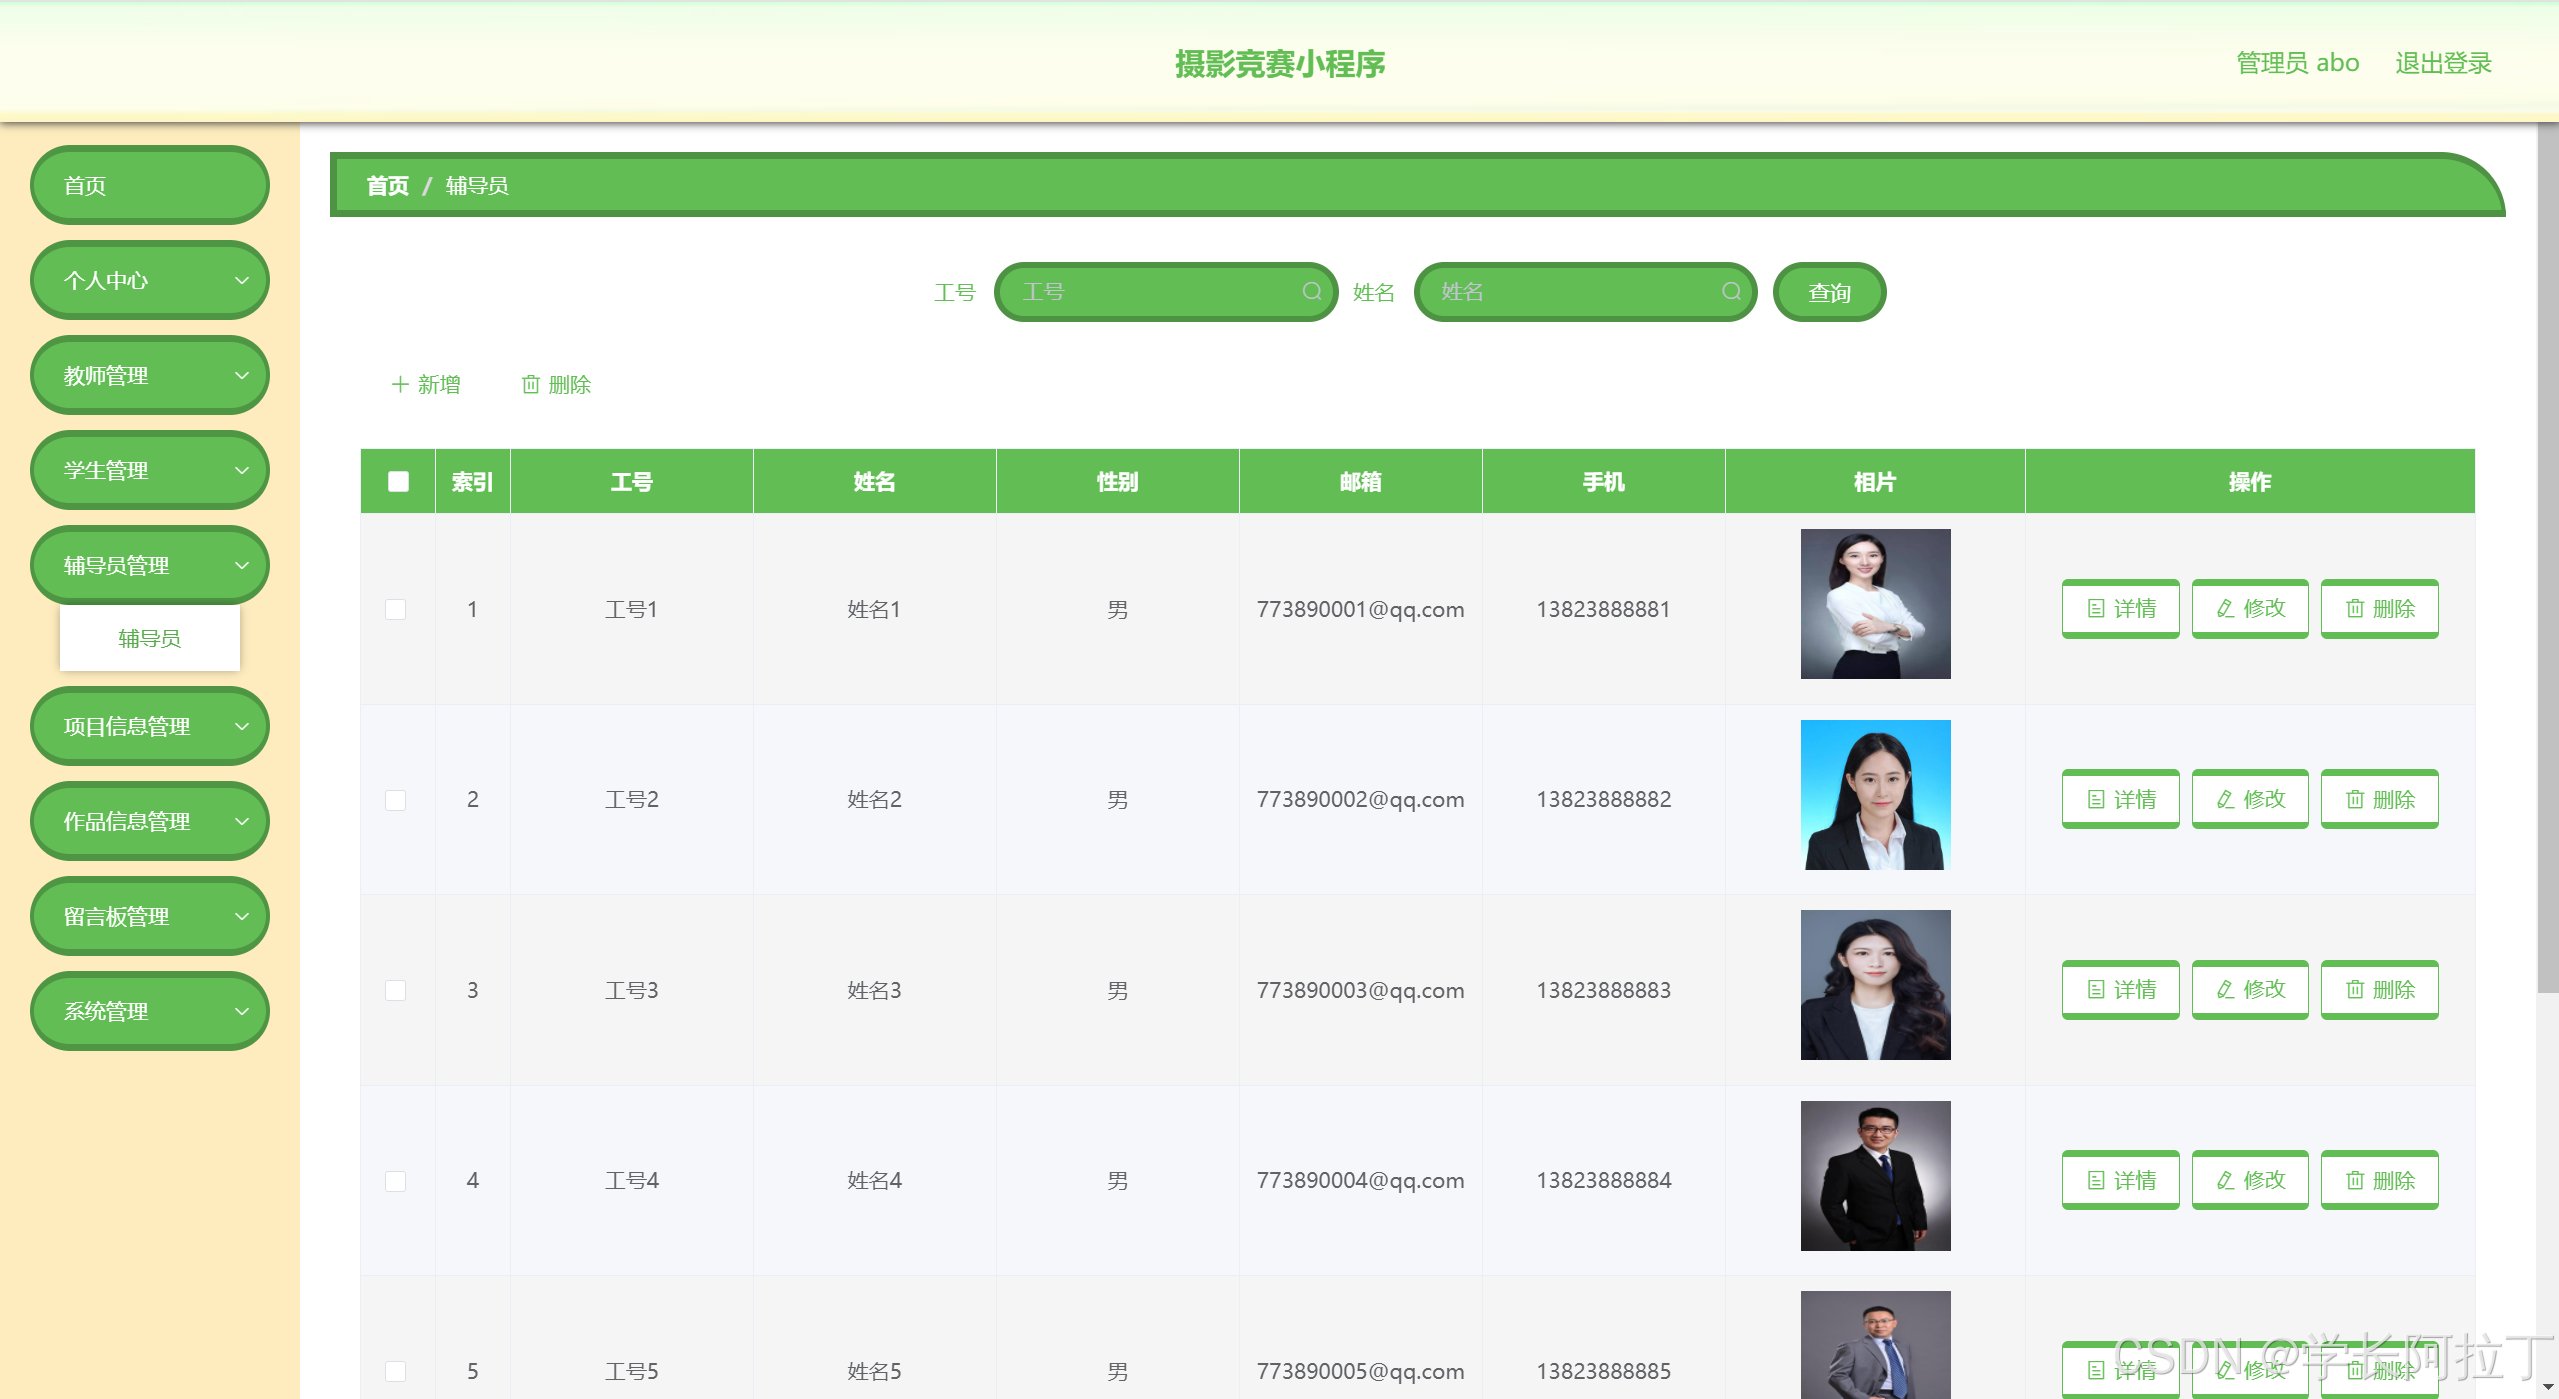Edit row 工号2 via 修改

[x=2250, y=799]
